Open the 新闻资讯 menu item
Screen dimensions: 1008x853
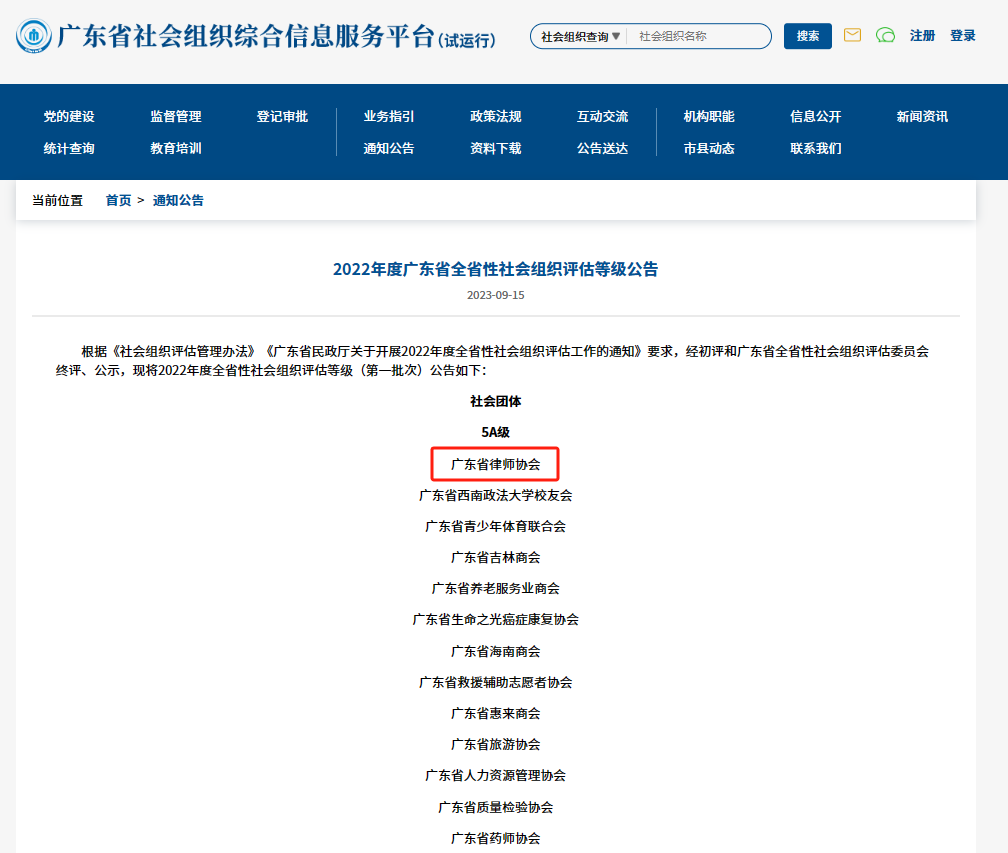click(922, 116)
